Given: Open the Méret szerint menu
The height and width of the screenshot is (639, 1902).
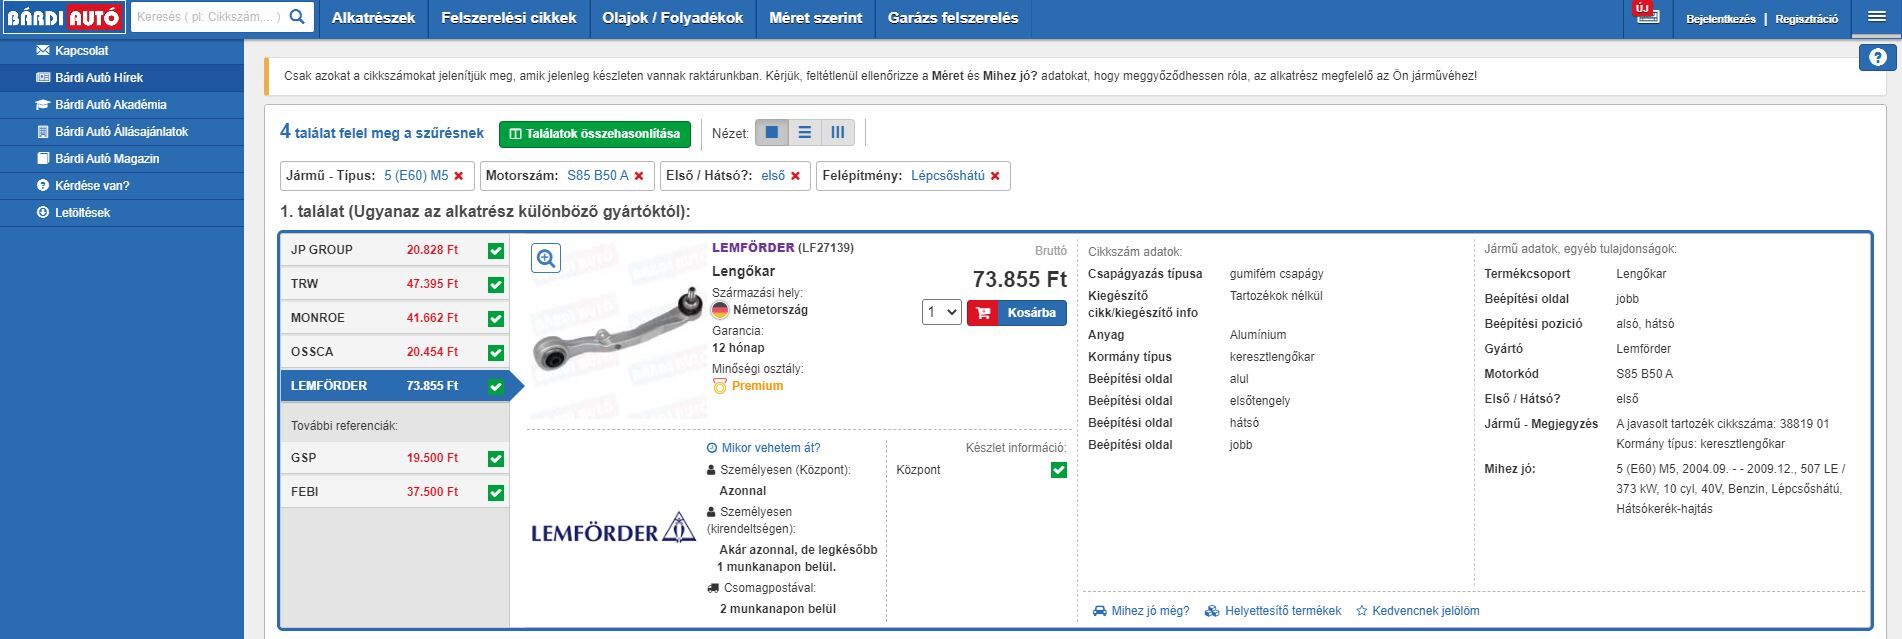Looking at the screenshot, I should point(816,18).
